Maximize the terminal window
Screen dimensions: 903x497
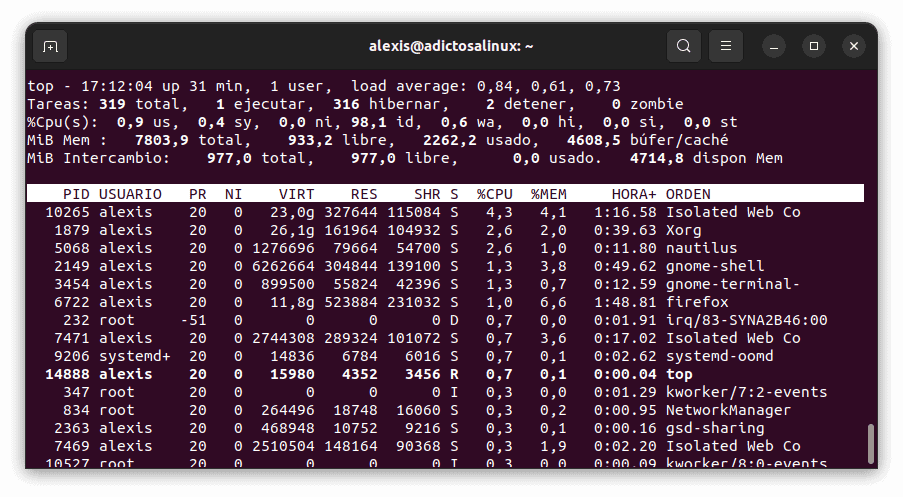coord(814,46)
